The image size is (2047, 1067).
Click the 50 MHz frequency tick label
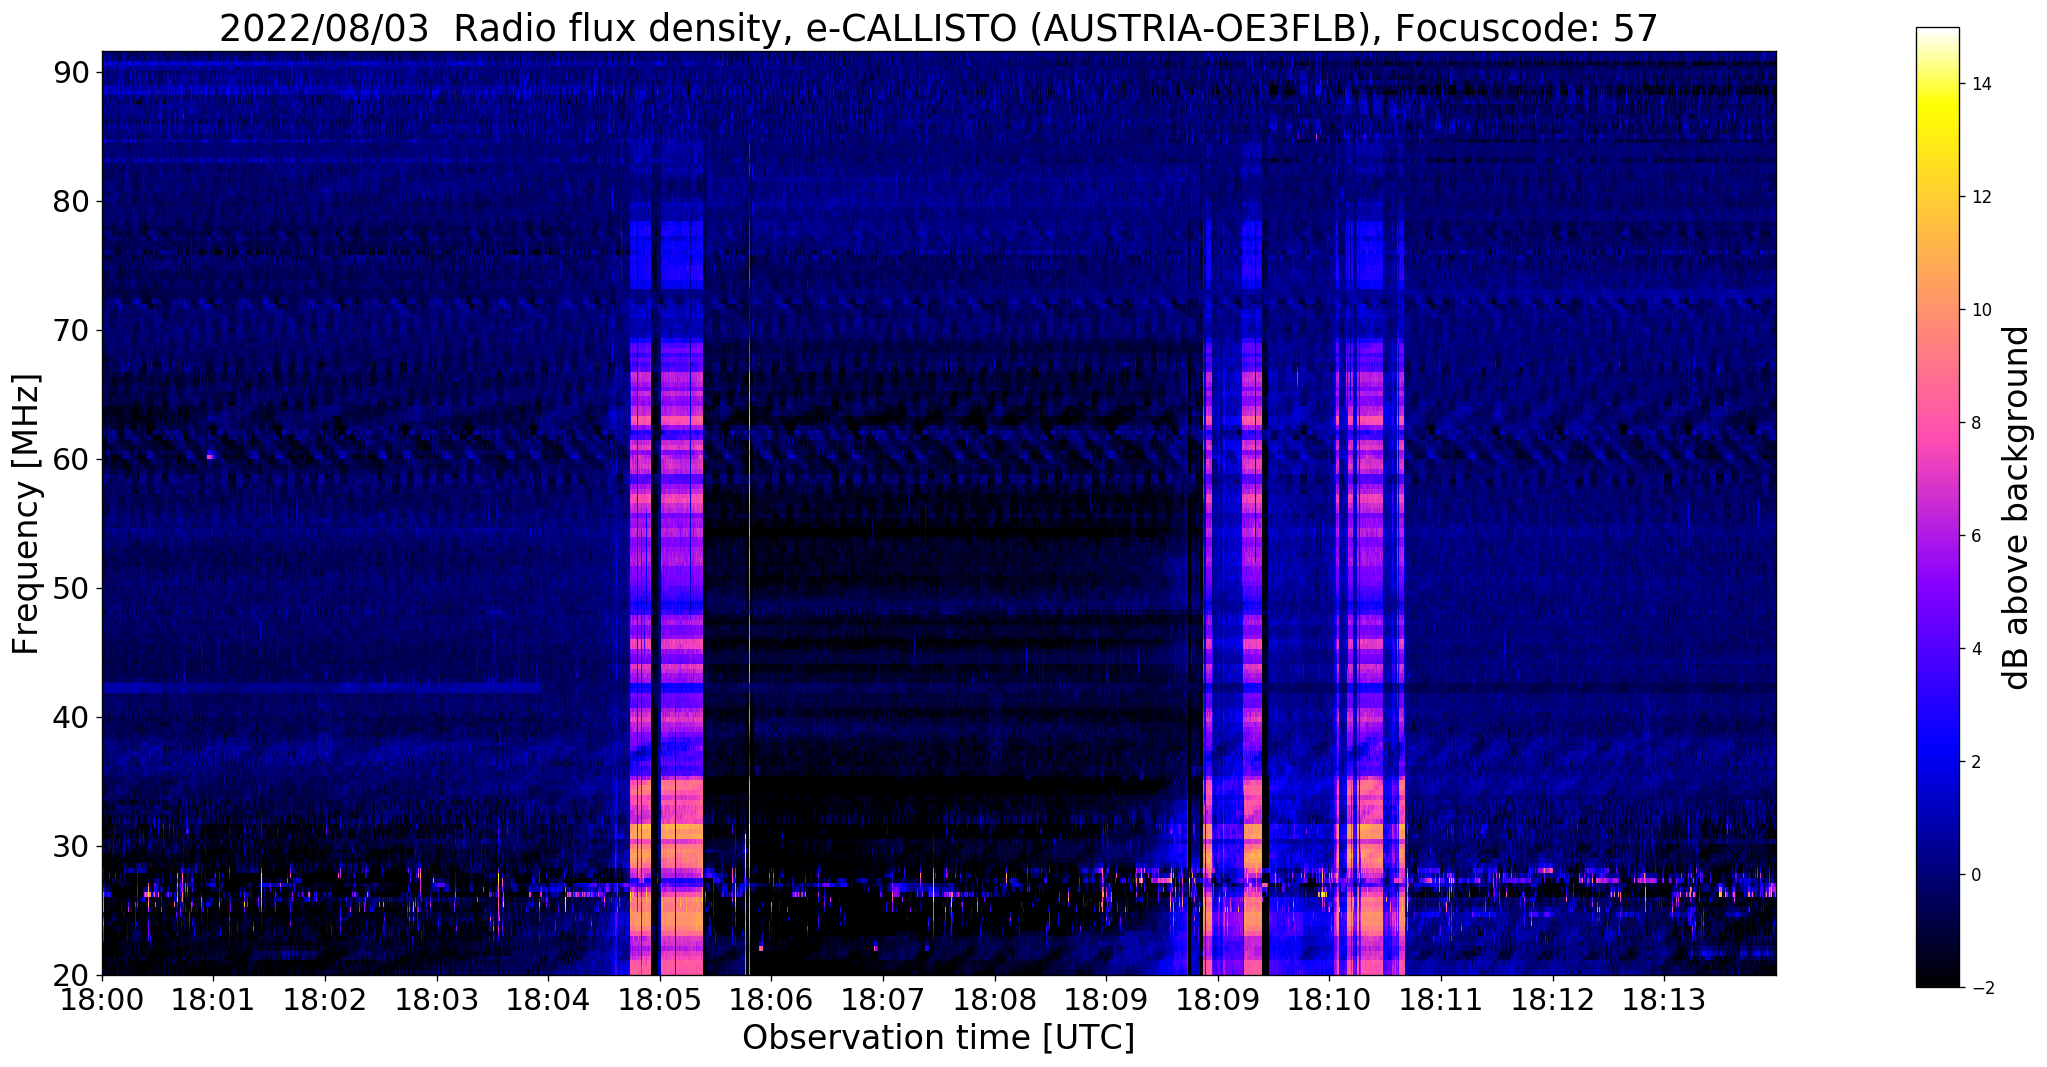pyautogui.click(x=71, y=589)
